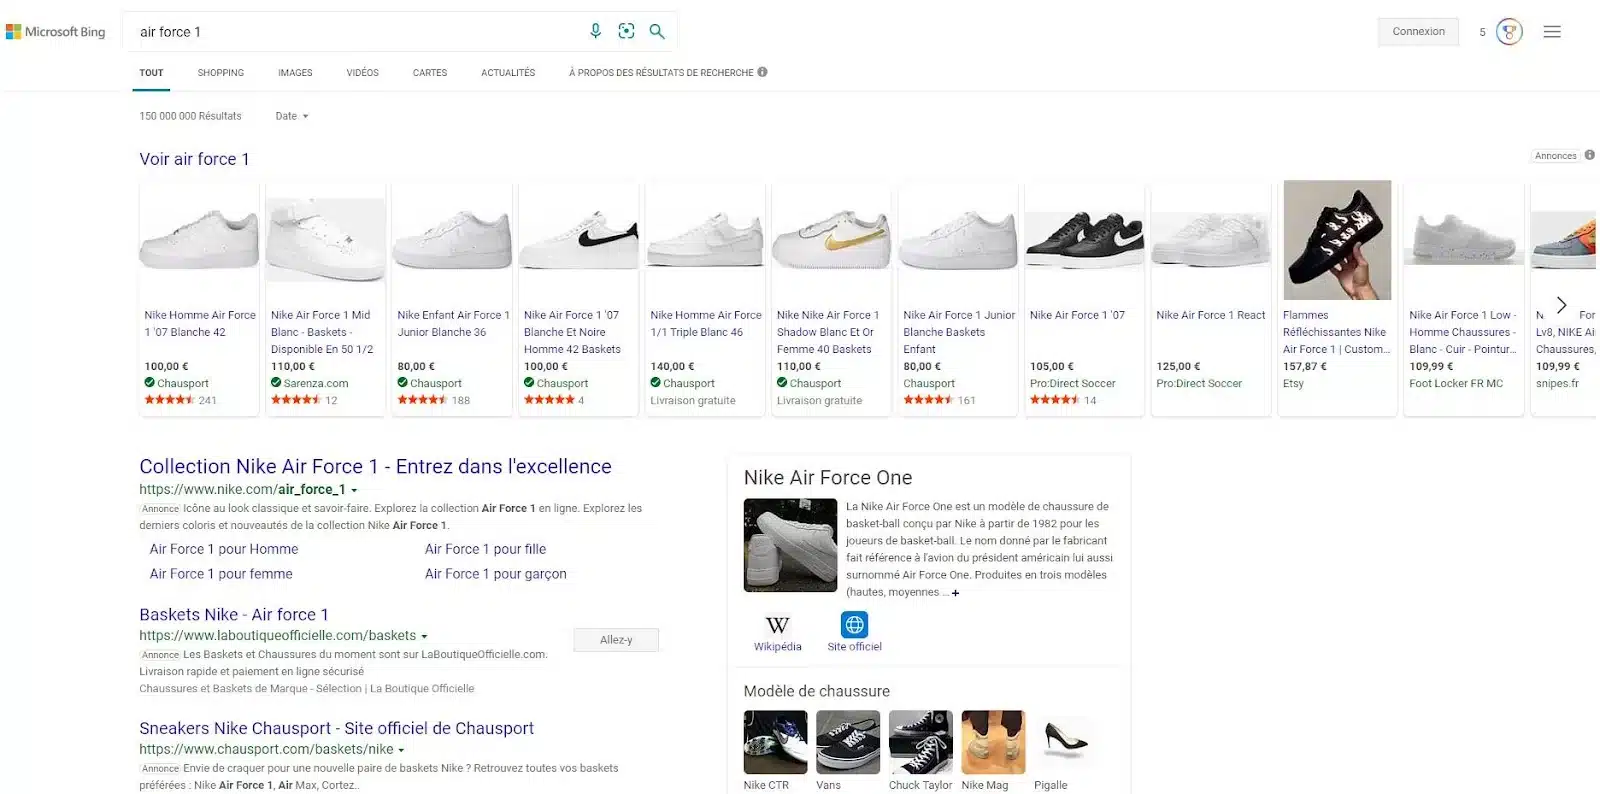
Task: Switch to the SHOPPING tab
Action: [x=221, y=73]
